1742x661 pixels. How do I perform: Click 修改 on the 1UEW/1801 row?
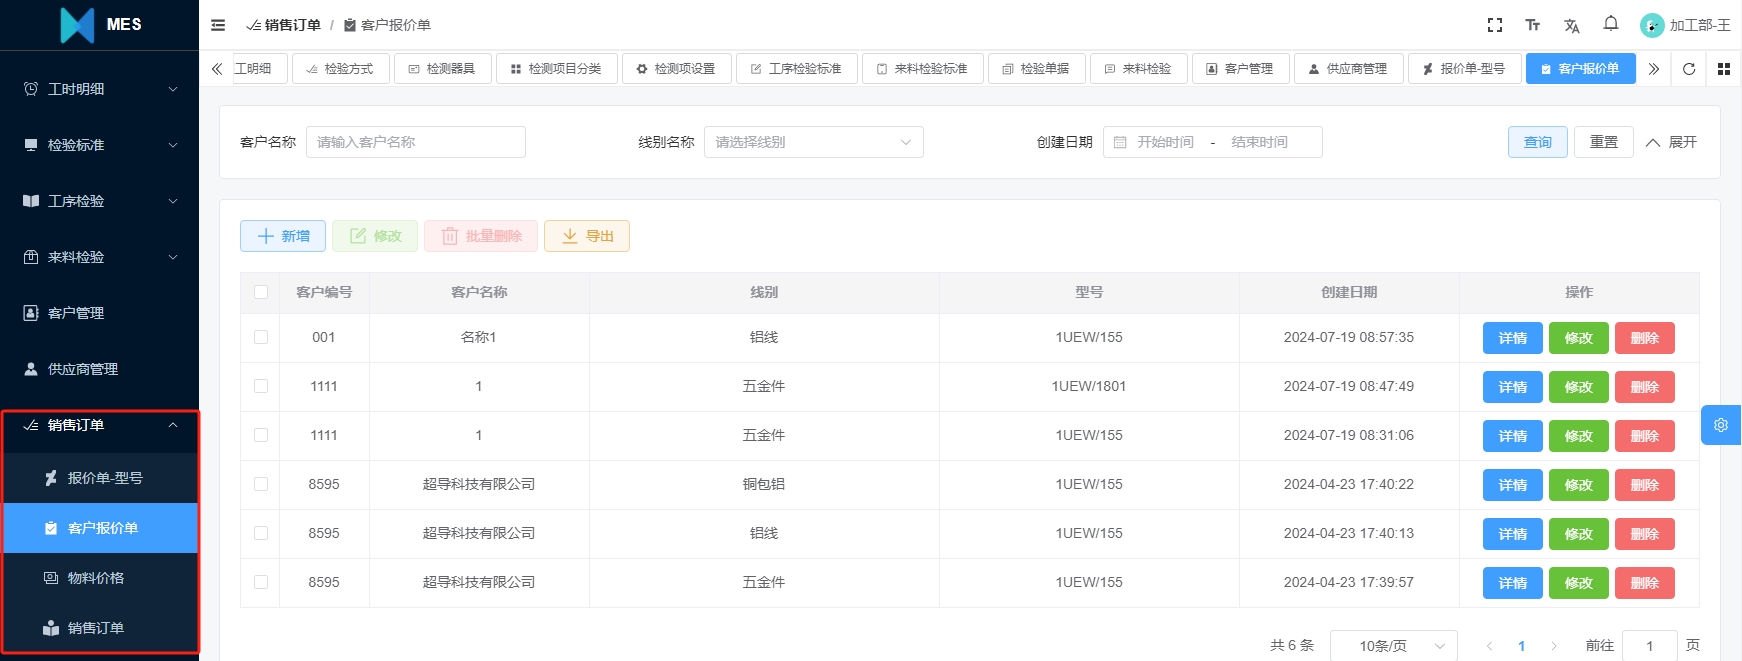1579,387
